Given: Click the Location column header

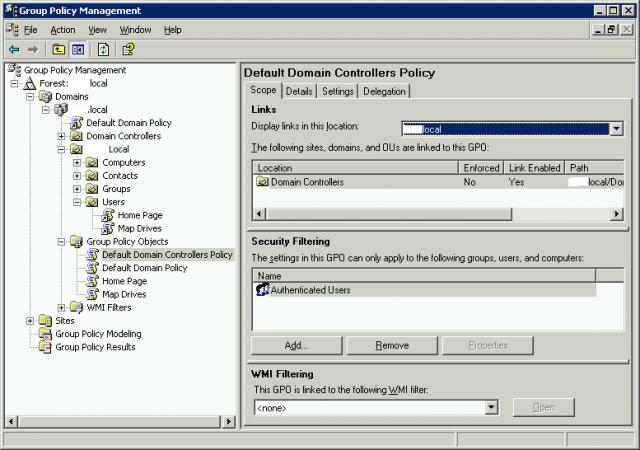Looking at the screenshot, I should (x=356, y=168).
